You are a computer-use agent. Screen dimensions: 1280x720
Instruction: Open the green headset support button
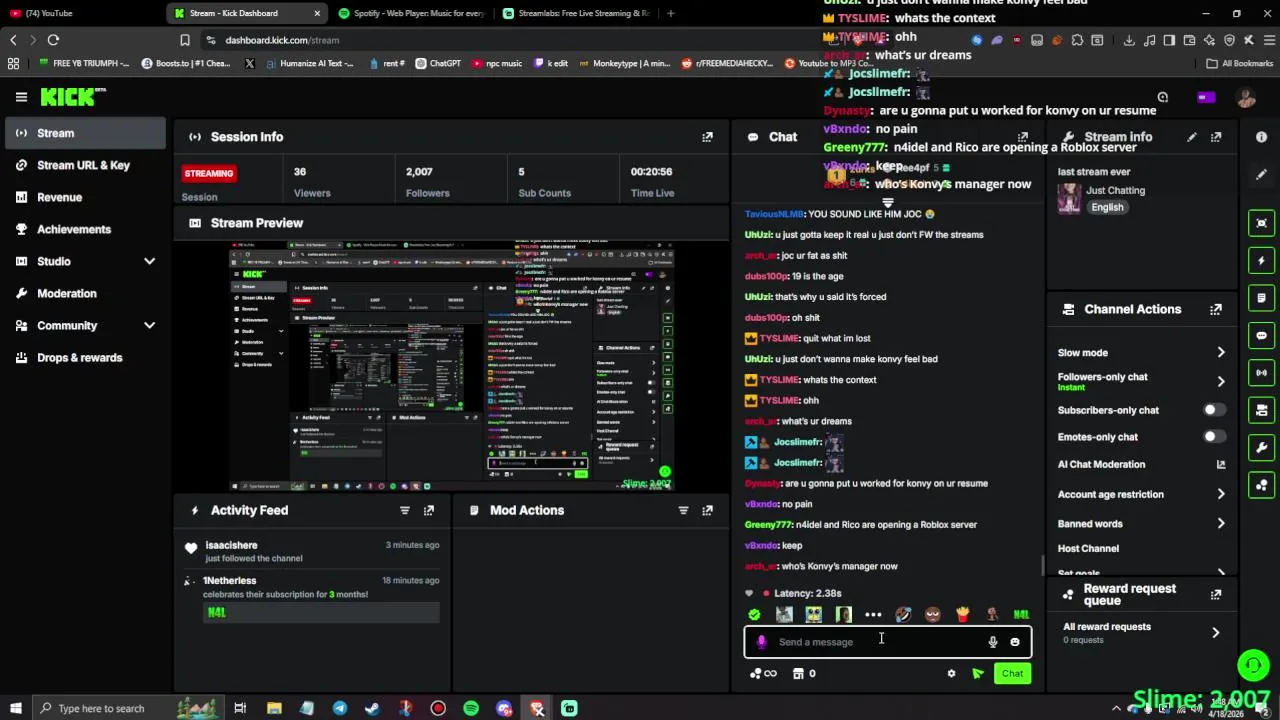click(1253, 664)
